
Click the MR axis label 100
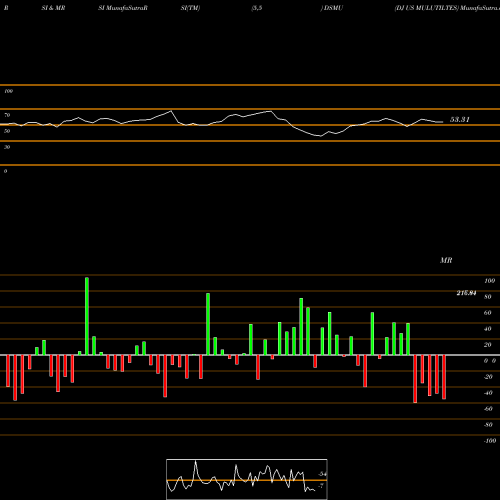[489, 281]
